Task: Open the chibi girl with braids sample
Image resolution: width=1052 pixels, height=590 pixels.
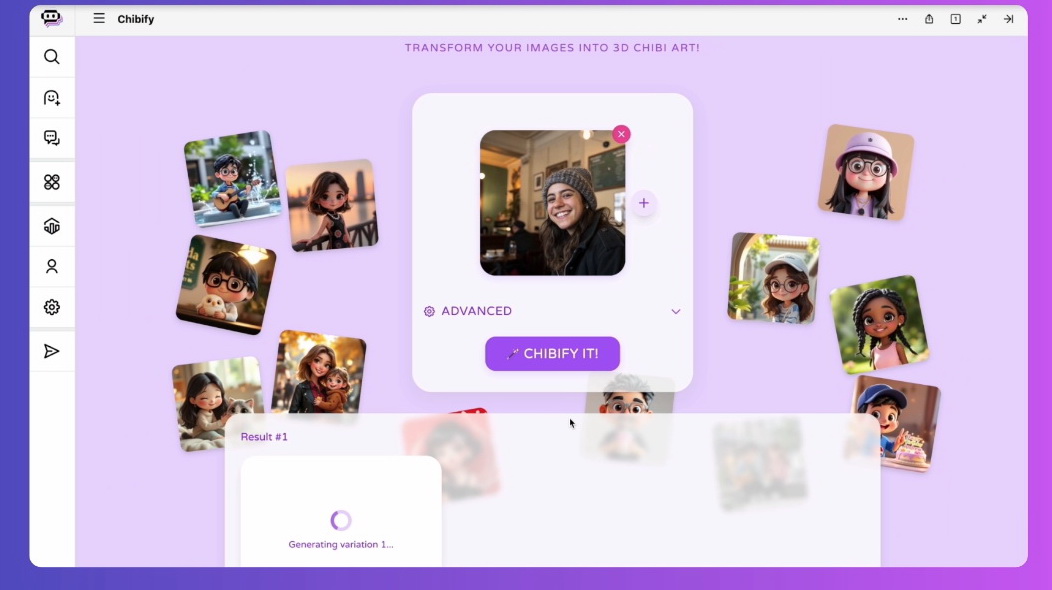Action: (880, 325)
